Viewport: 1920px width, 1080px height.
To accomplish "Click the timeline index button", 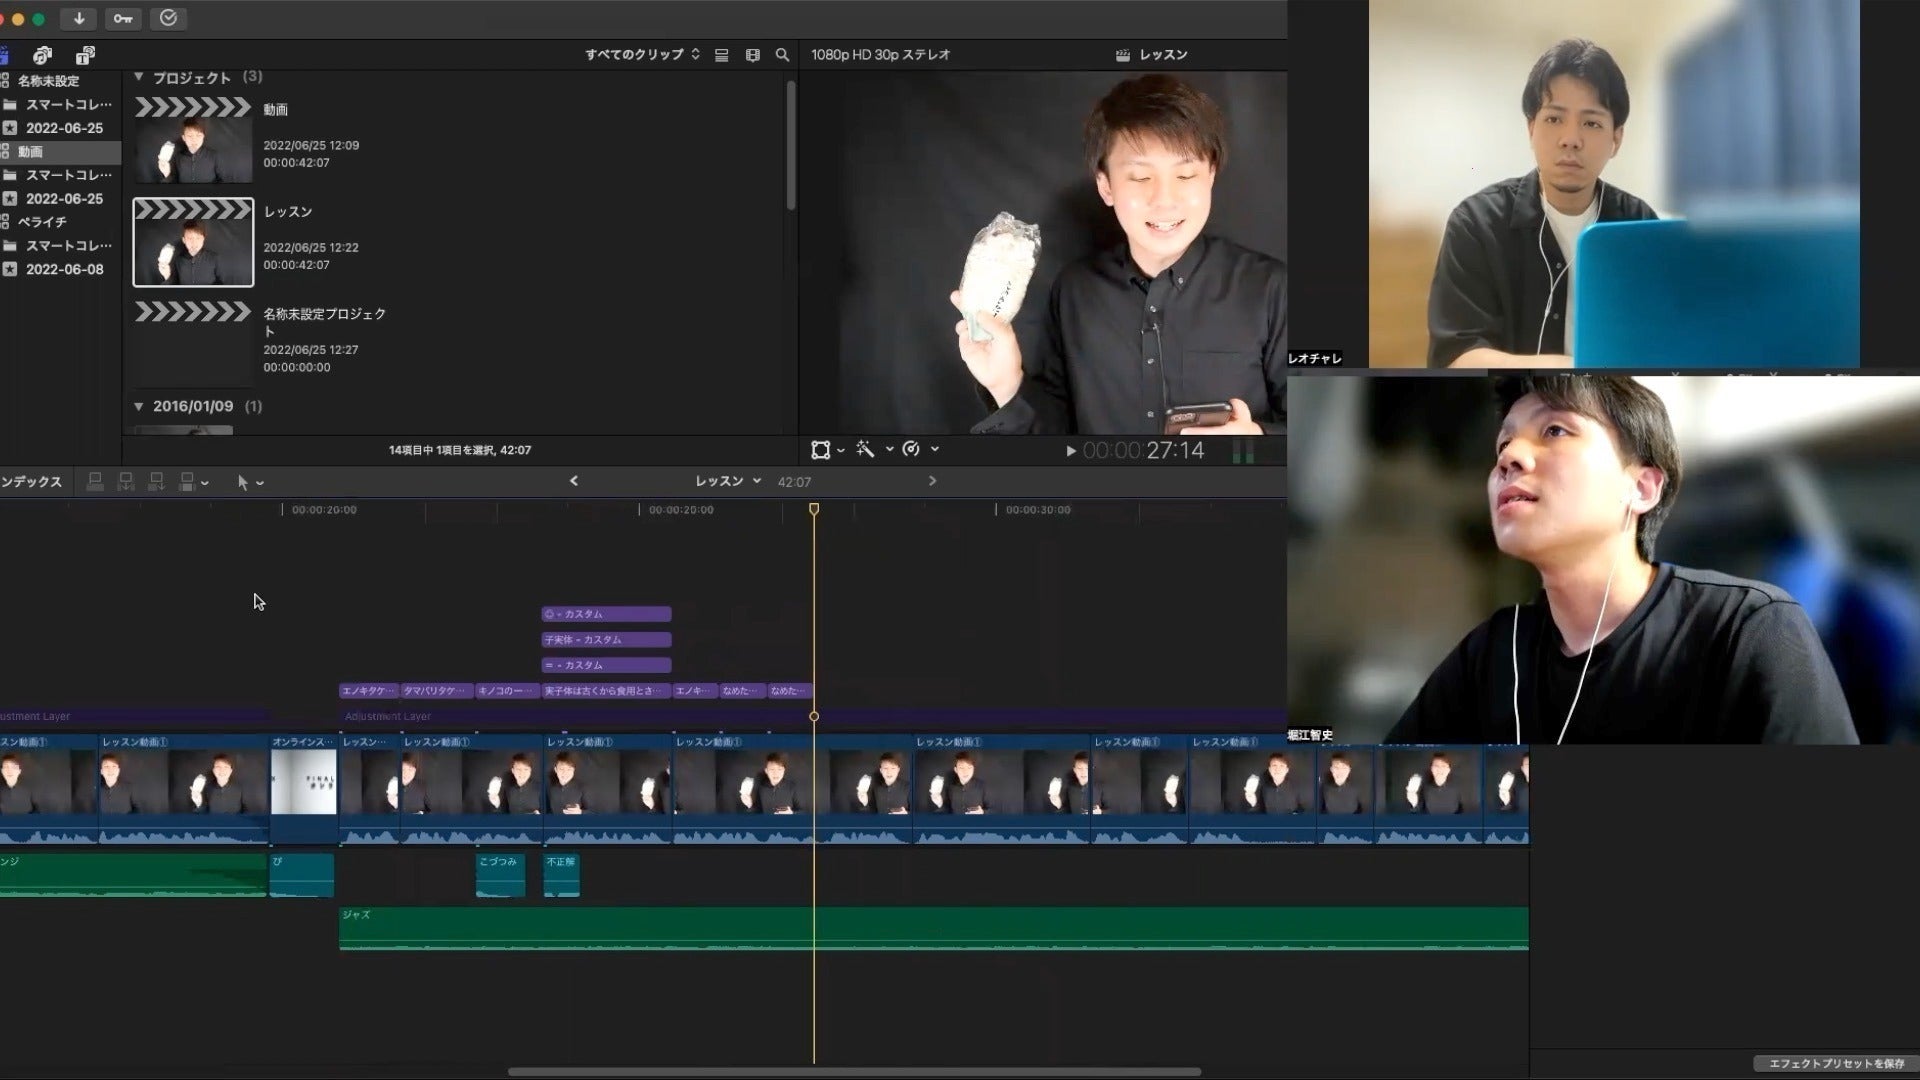I will point(32,482).
